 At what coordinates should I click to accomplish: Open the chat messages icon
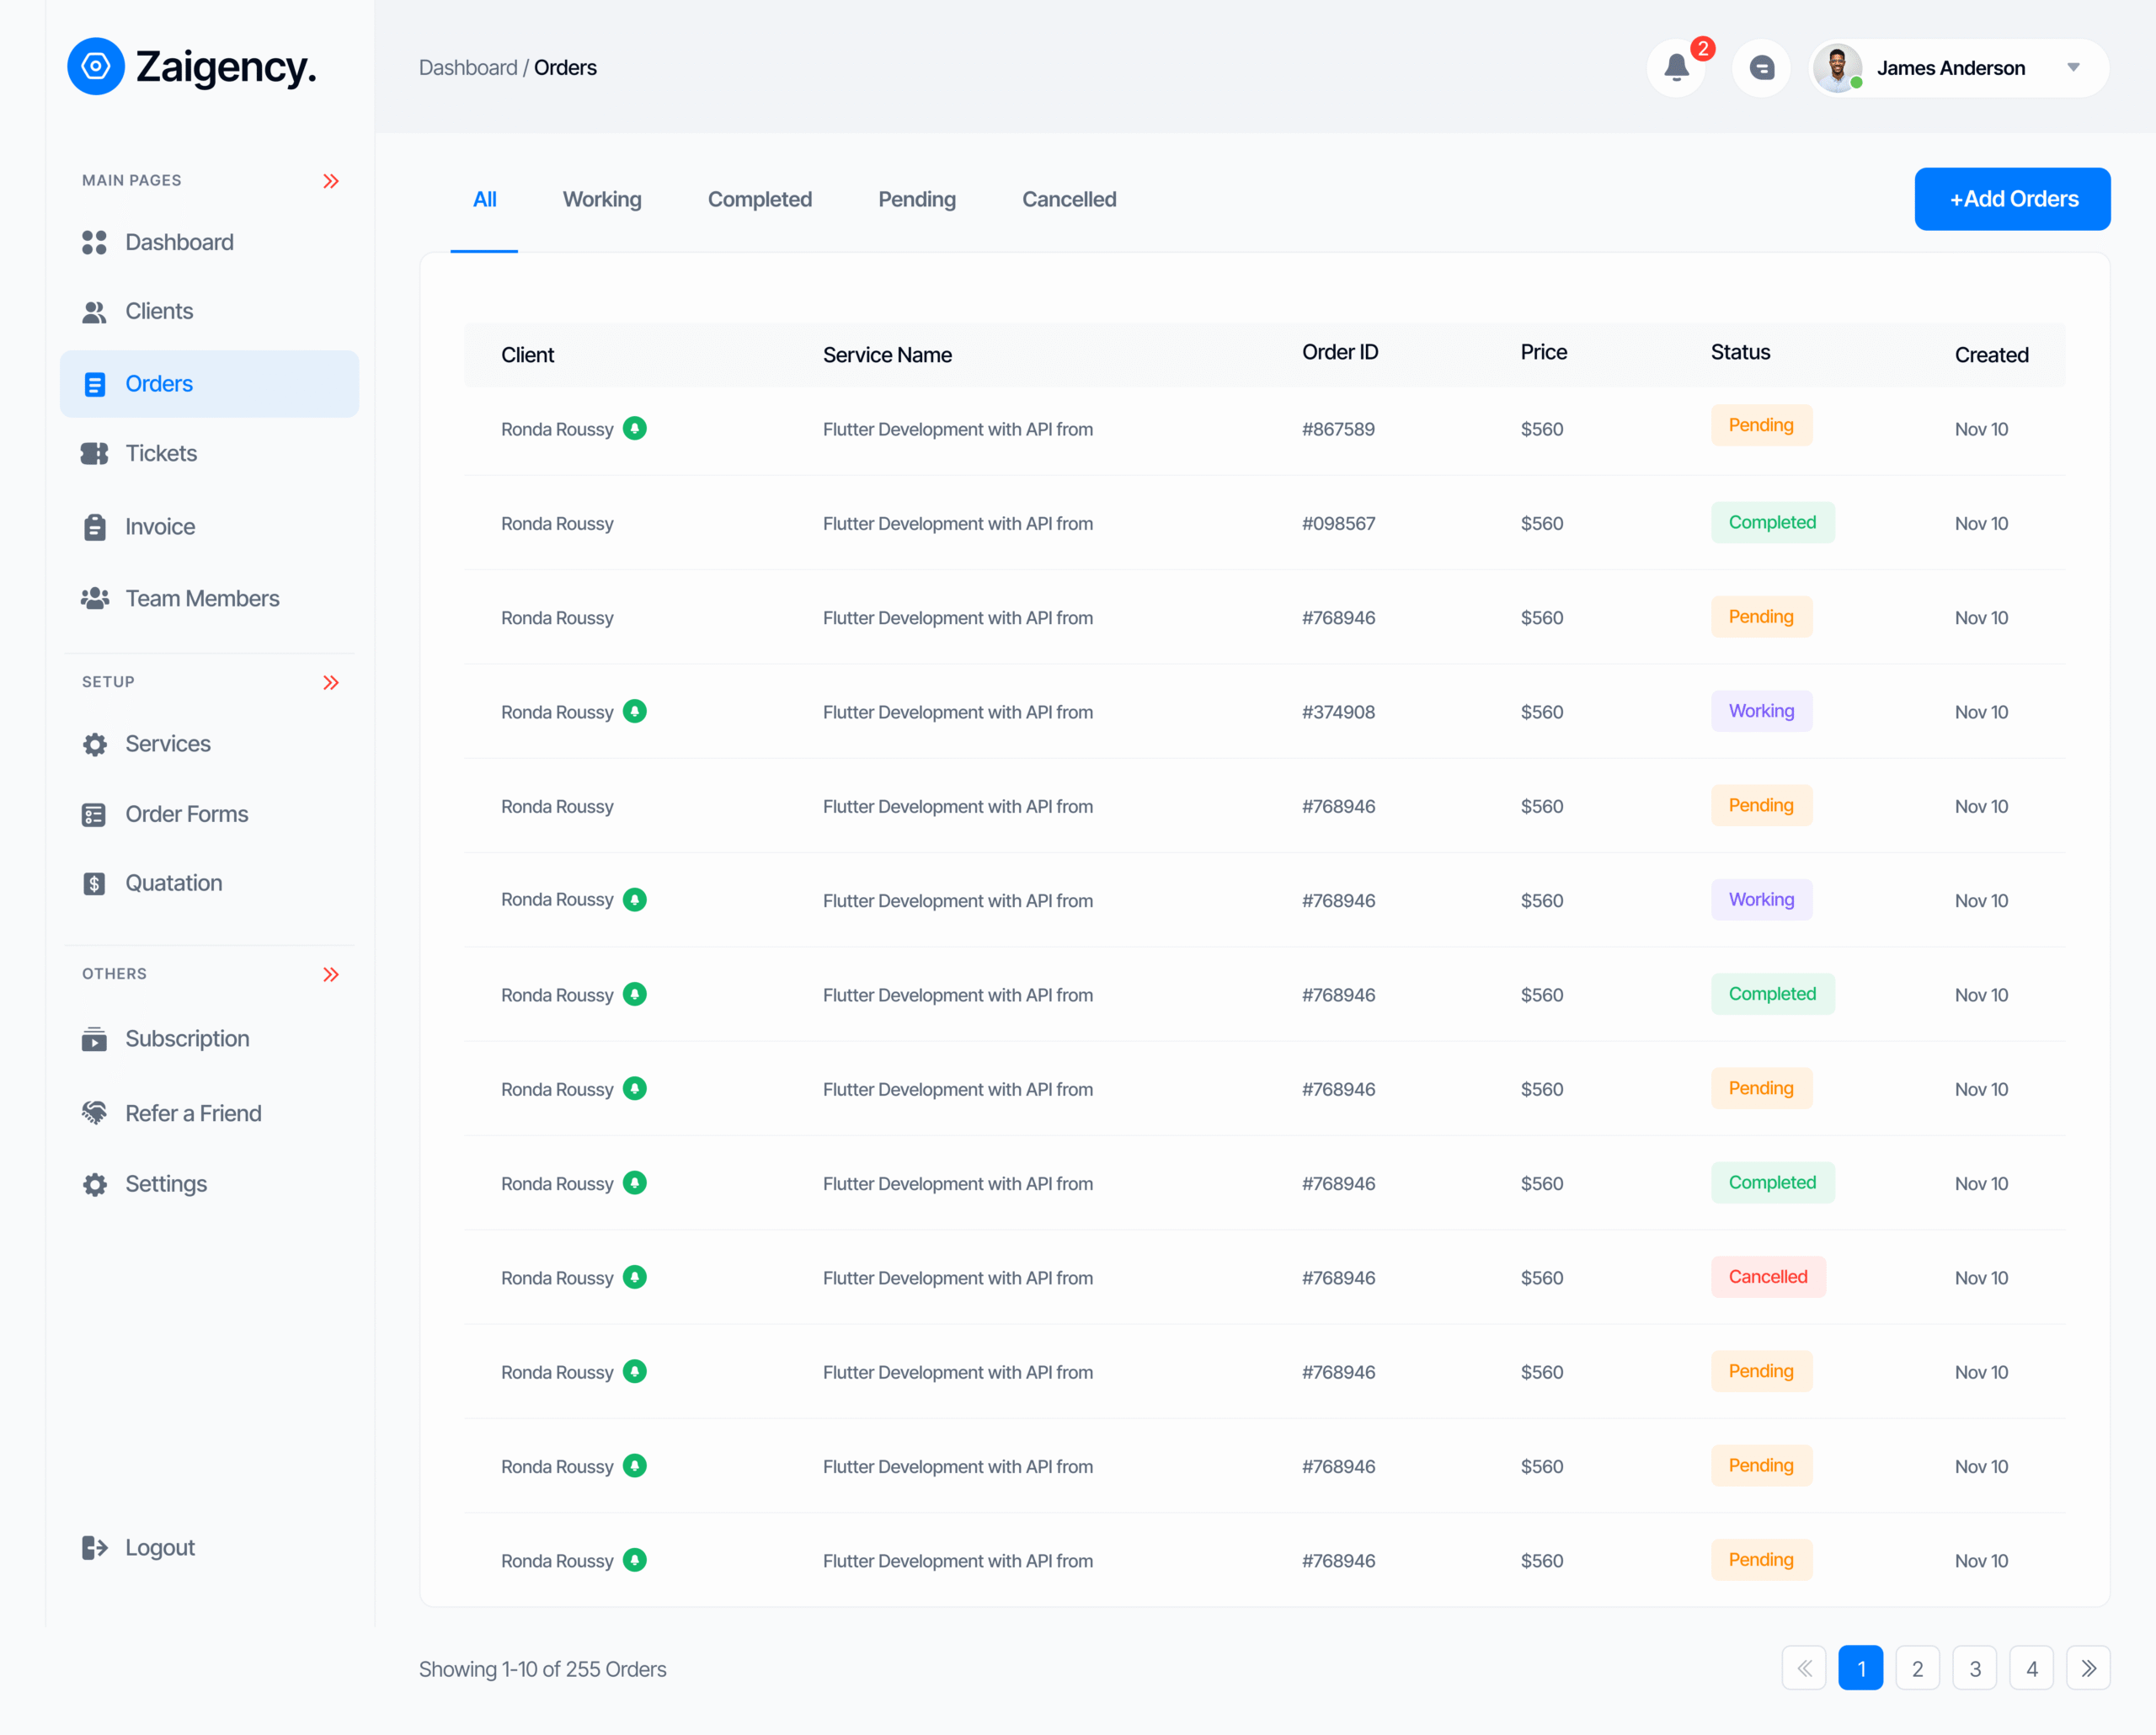point(1761,68)
